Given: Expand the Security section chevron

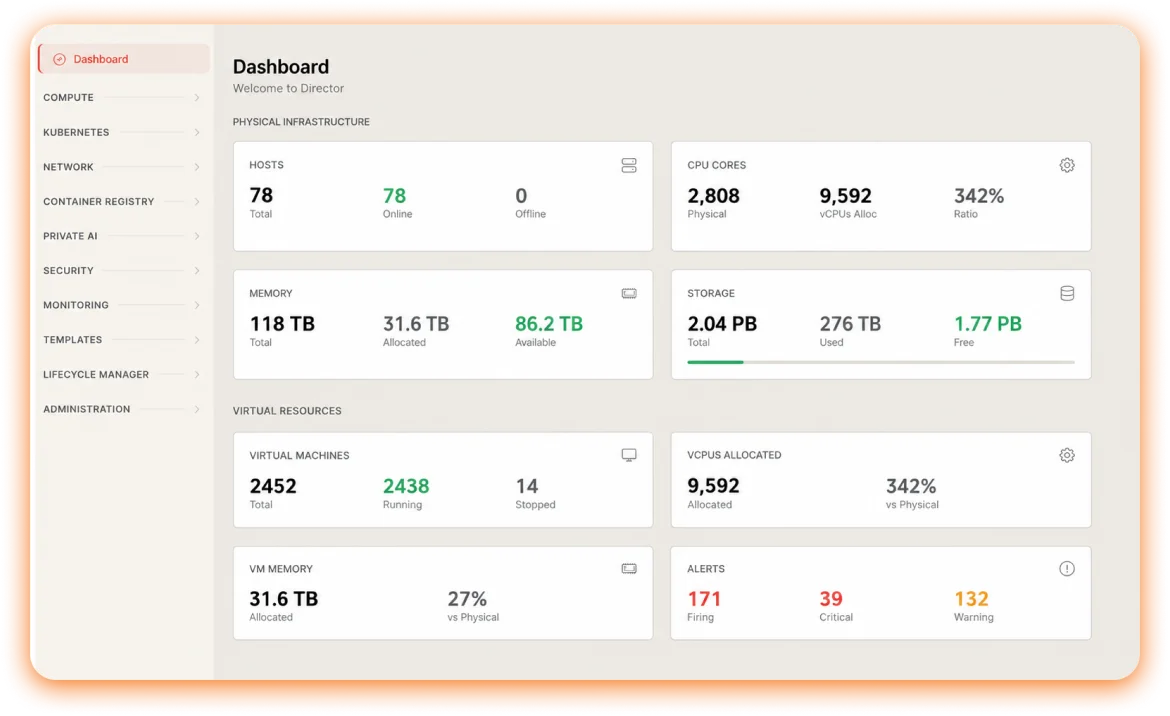Looking at the screenshot, I should pos(197,271).
